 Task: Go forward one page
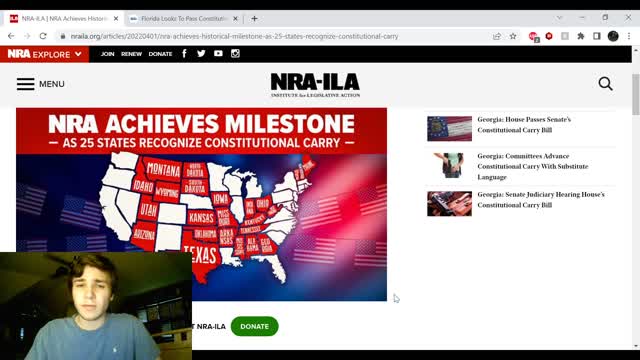(x=27, y=36)
